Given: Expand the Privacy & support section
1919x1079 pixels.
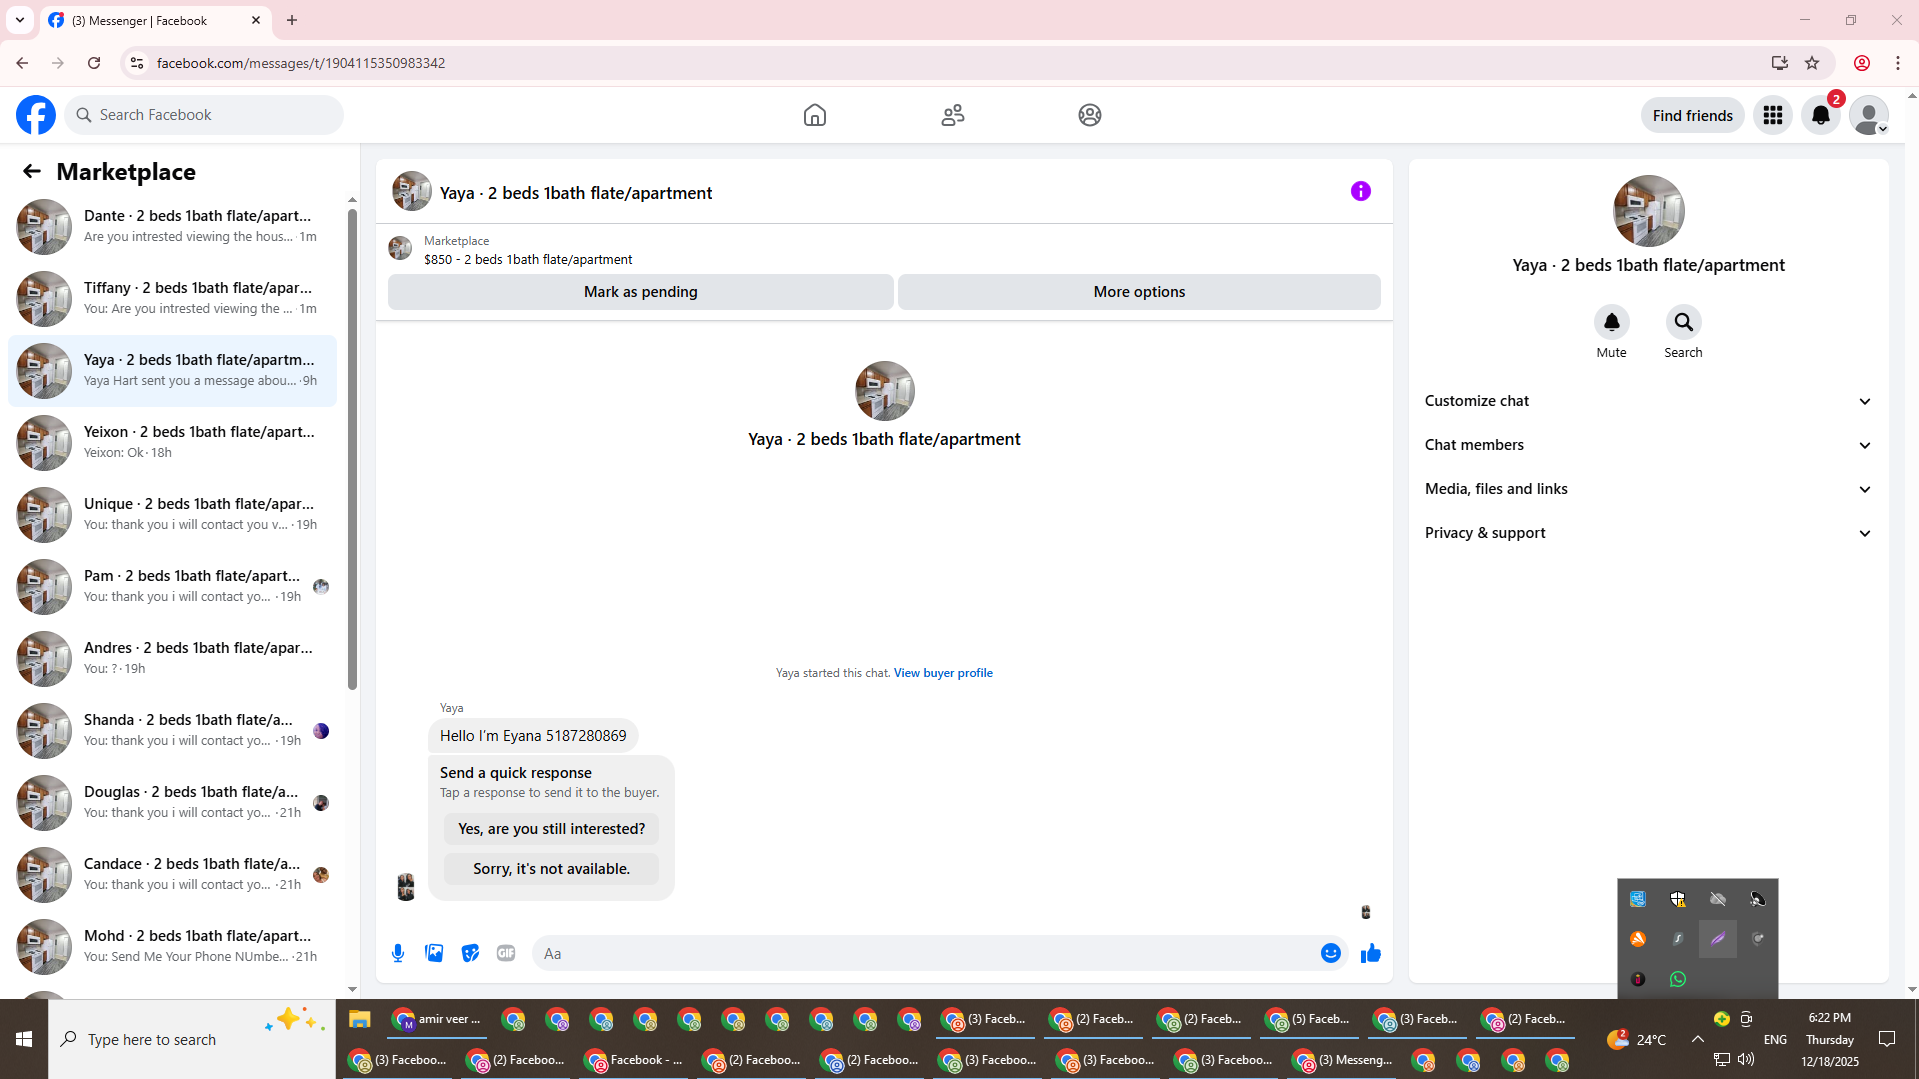Looking at the screenshot, I should coord(1648,533).
